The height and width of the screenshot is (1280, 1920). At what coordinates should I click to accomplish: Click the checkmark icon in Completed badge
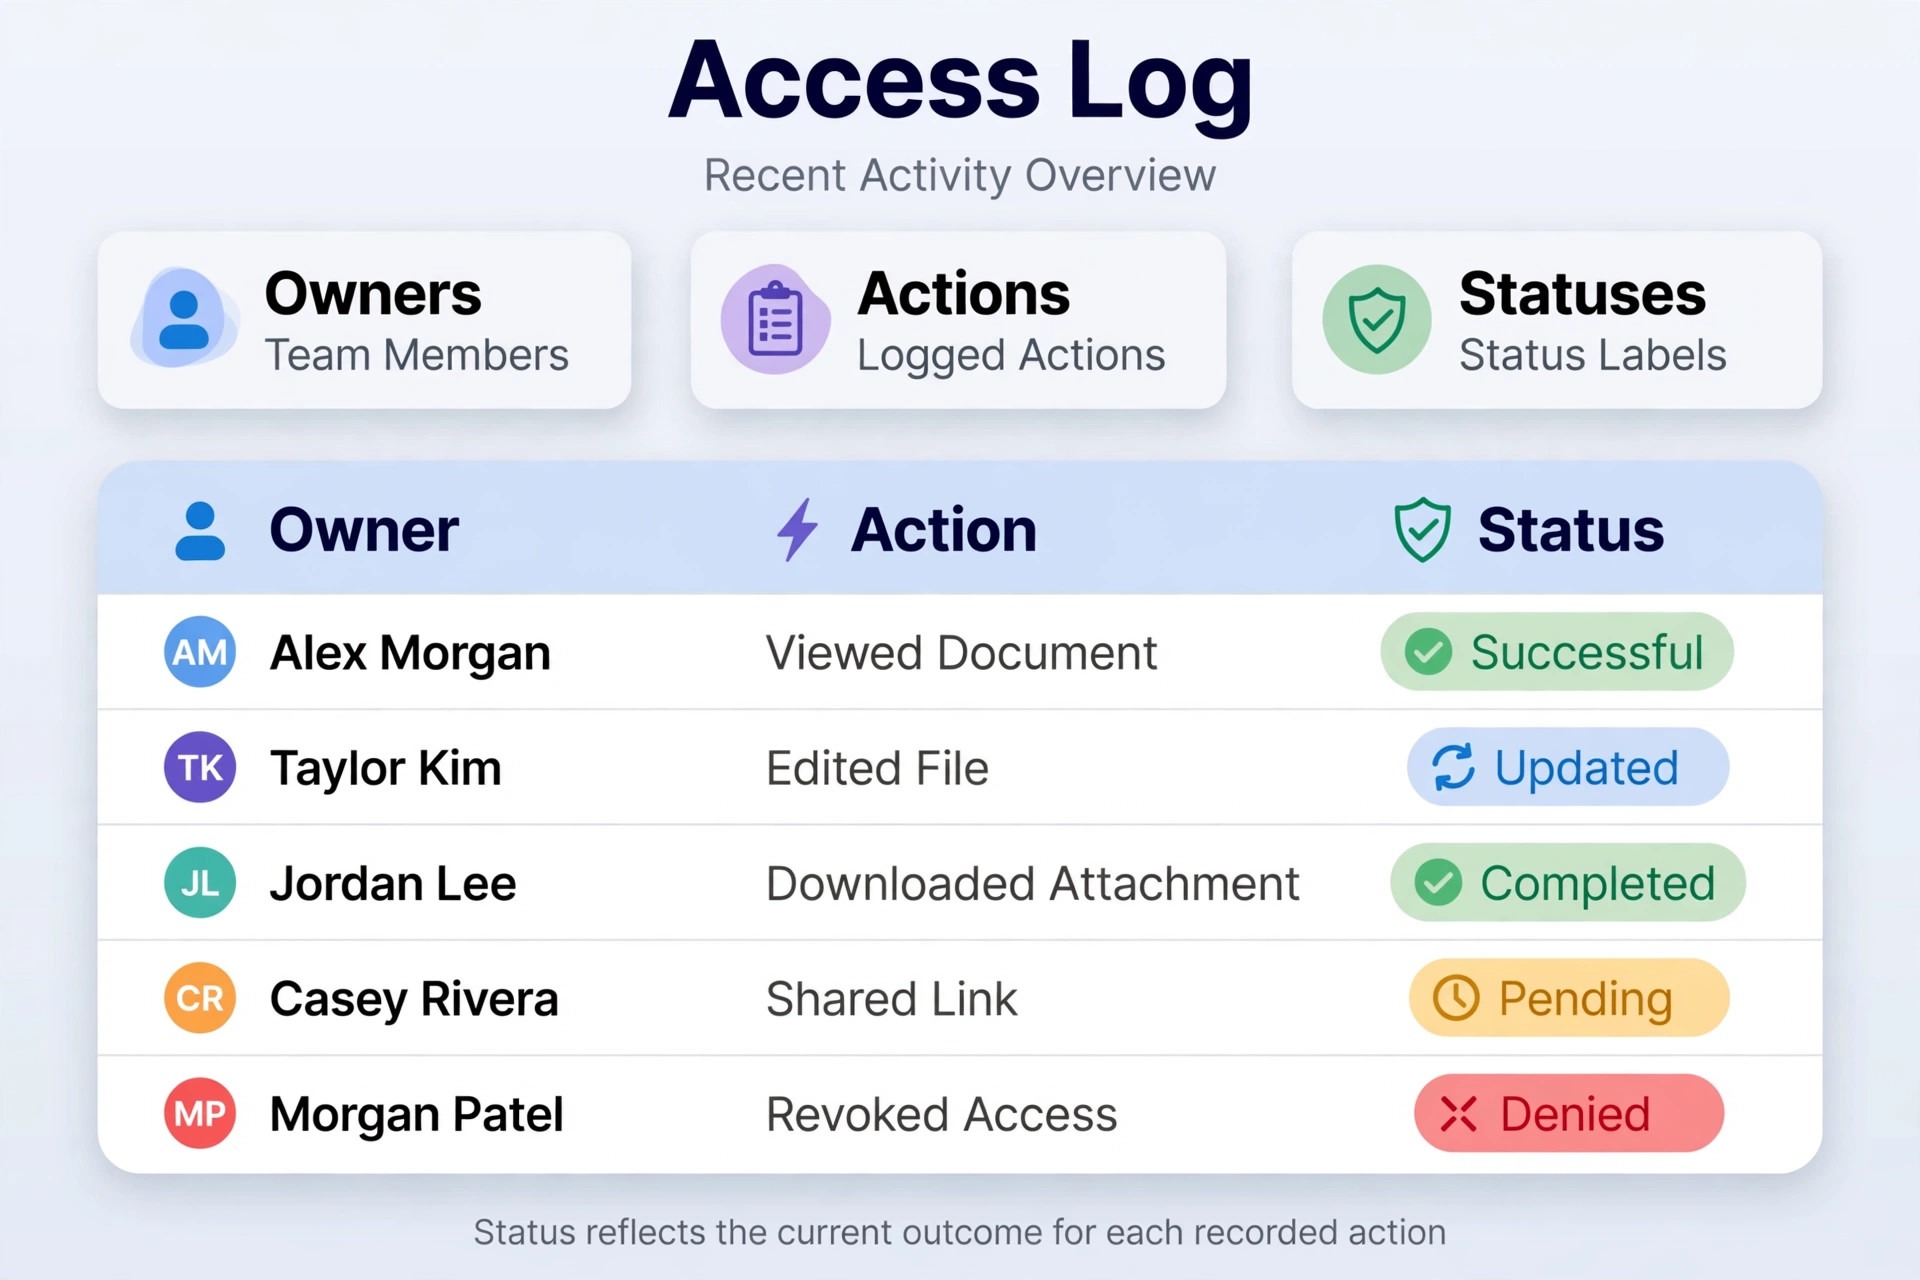click(x=1438, y=883)
